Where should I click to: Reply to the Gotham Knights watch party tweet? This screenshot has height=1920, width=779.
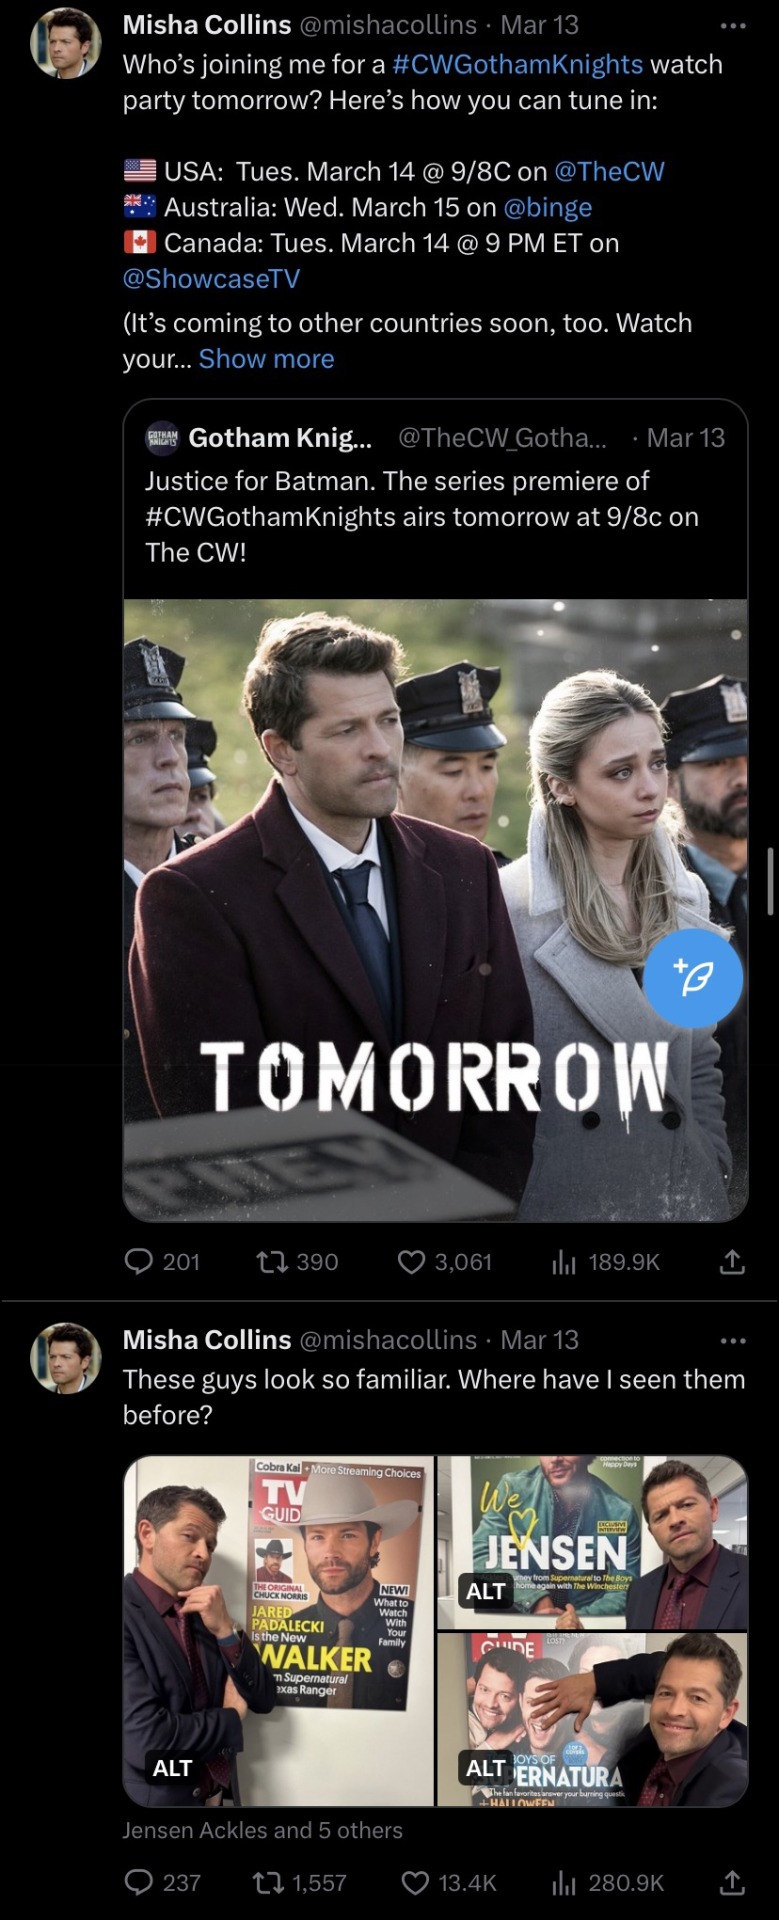pos(139,1262)
